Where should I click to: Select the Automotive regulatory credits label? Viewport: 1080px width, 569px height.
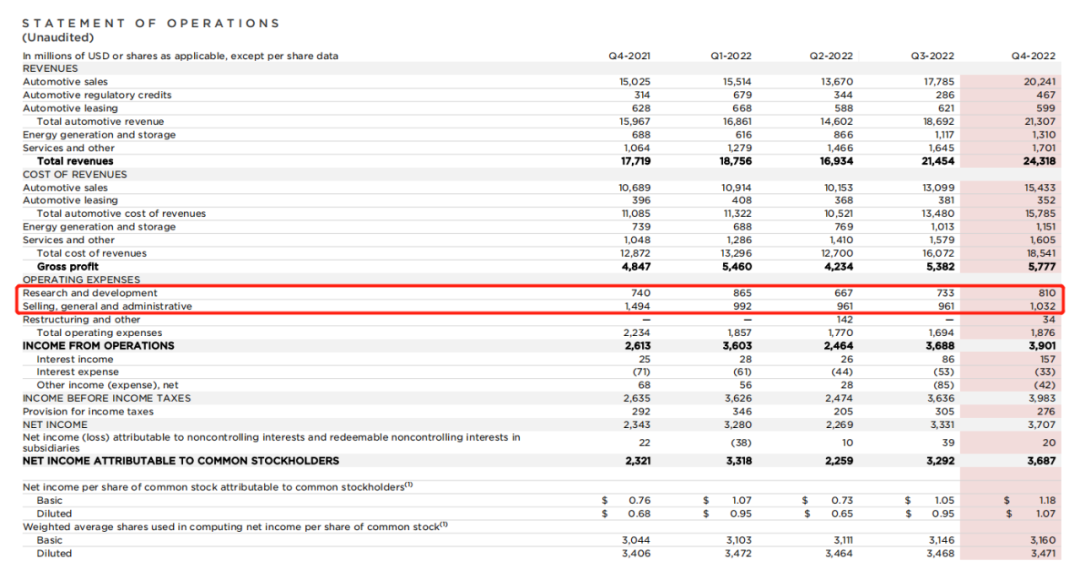[97, 95]
